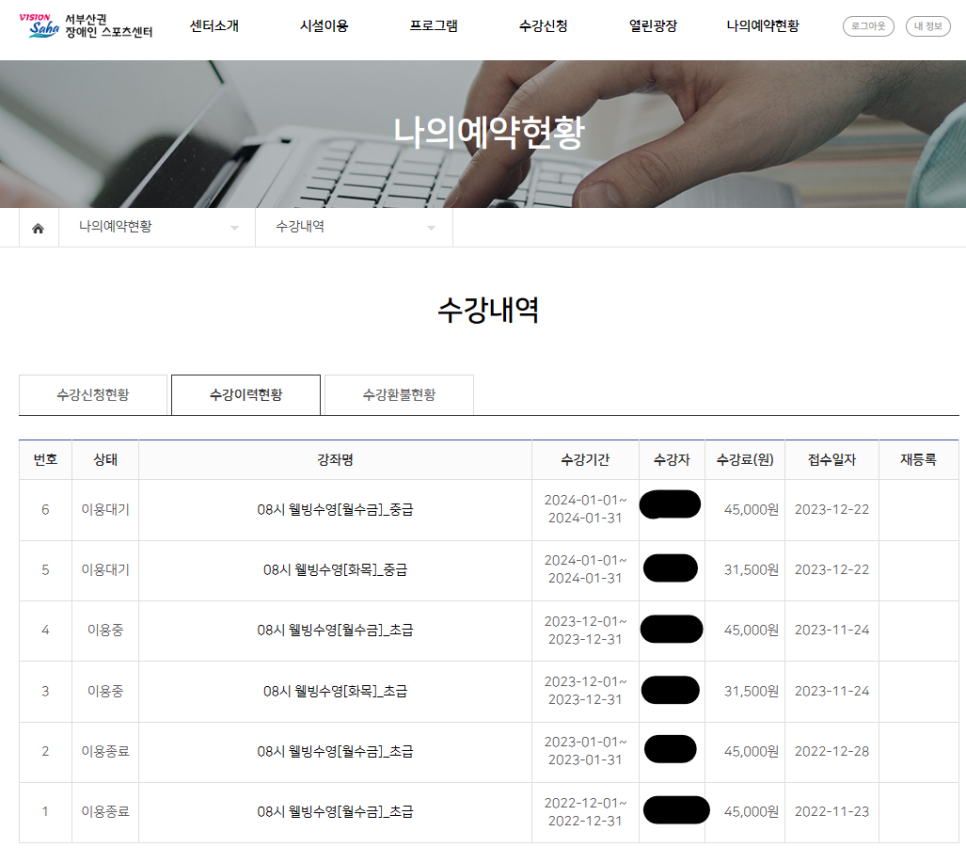Expand the 나의예약현황 breadcrumb dropdown

[157, 227]
